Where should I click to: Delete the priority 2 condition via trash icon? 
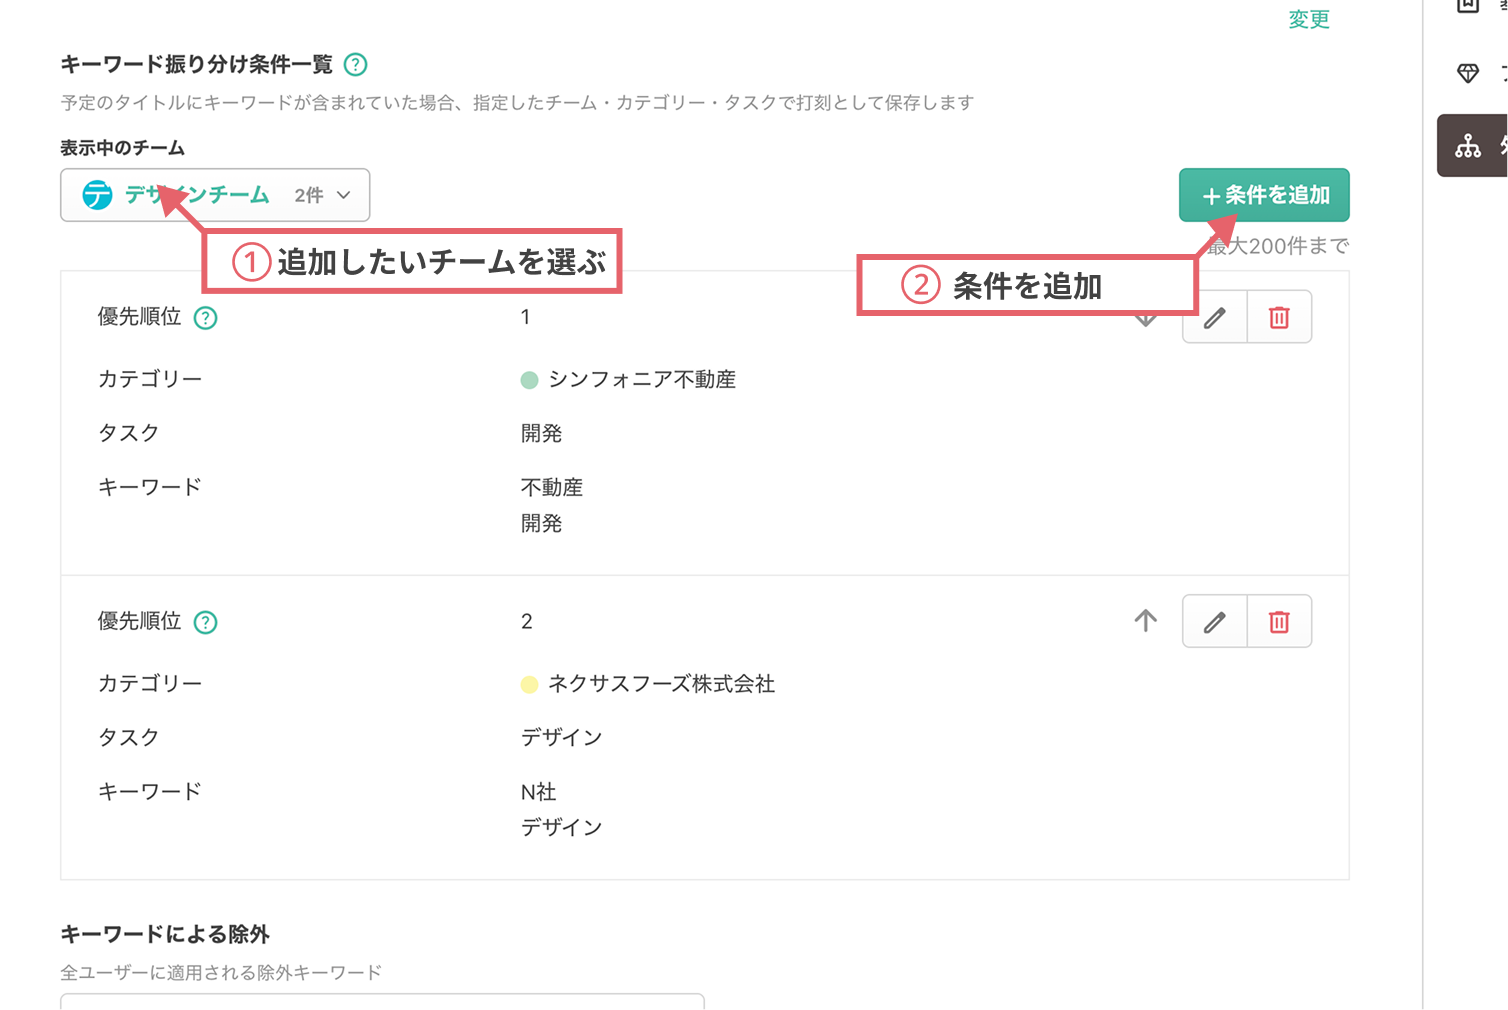pyautogui.click(x=1280, y=621)
